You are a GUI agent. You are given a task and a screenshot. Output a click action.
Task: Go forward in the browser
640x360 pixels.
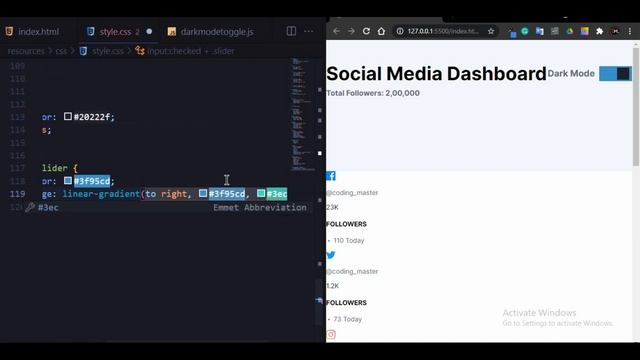(351, 31)
